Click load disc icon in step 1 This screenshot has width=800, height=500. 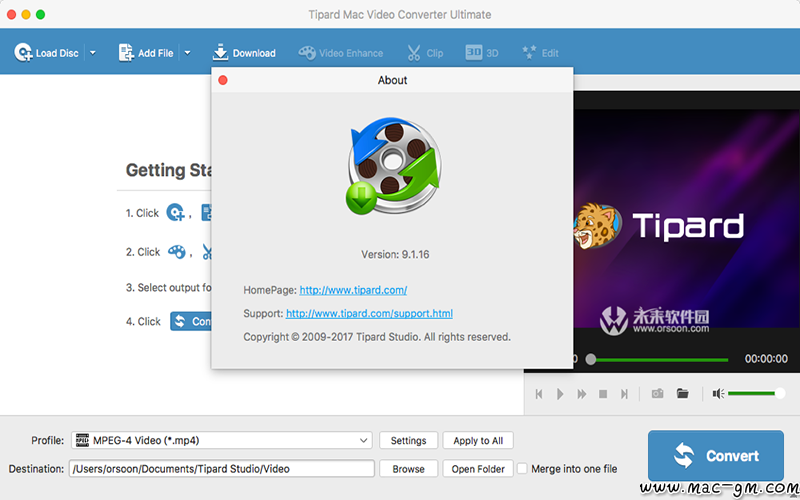(x=176, y=212)
